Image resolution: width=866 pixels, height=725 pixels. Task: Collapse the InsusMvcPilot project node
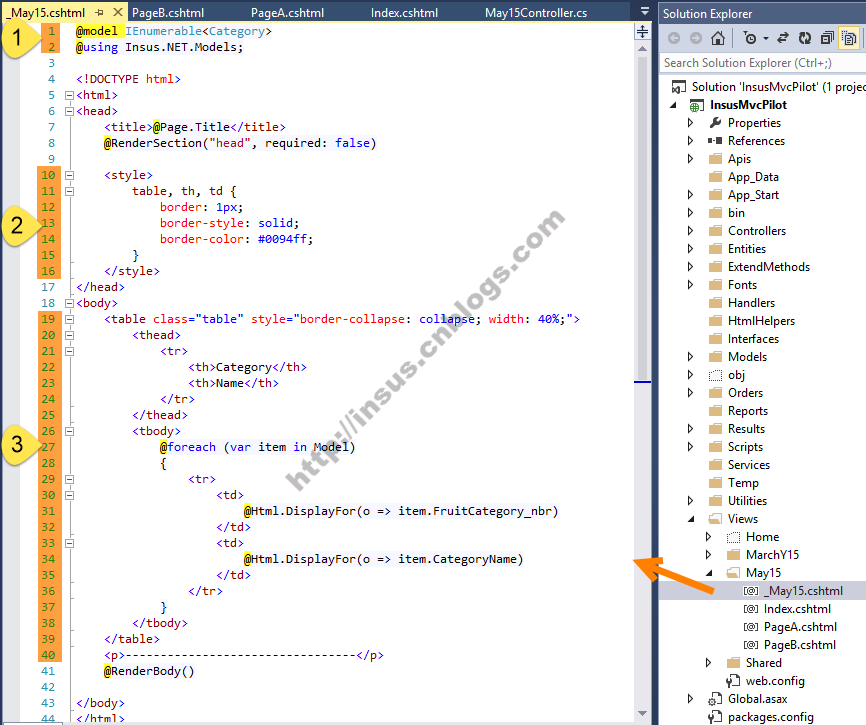click(673, 105)
